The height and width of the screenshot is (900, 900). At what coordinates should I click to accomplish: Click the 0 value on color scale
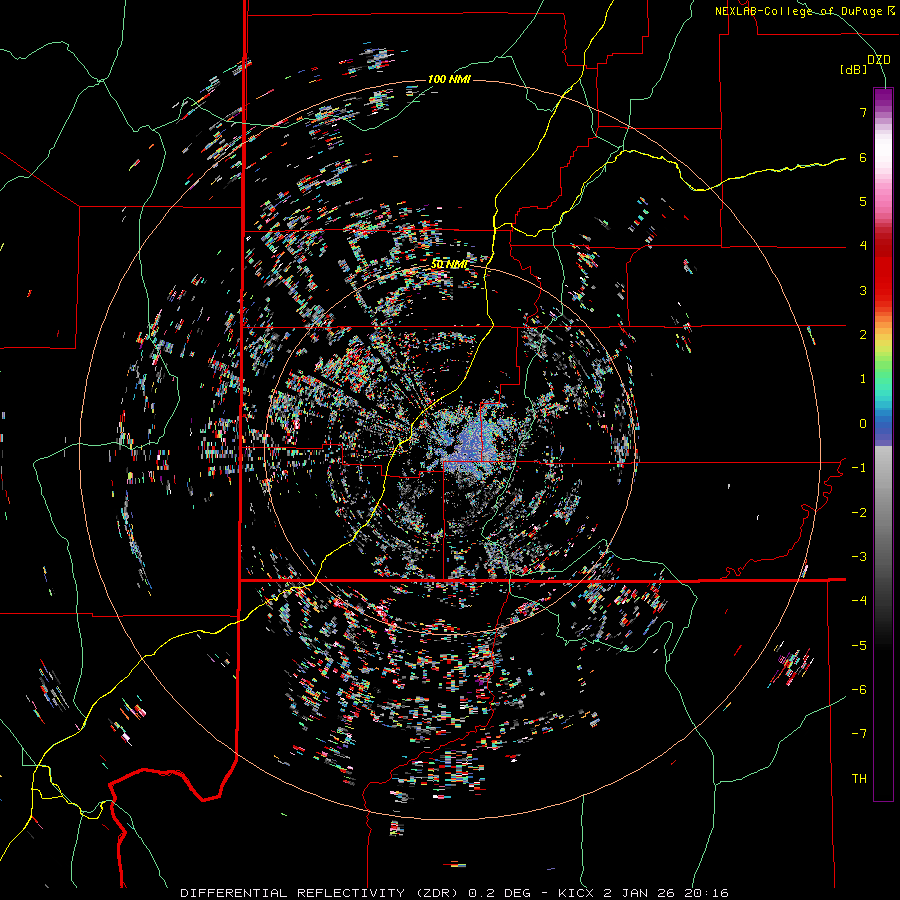point(863,424)
